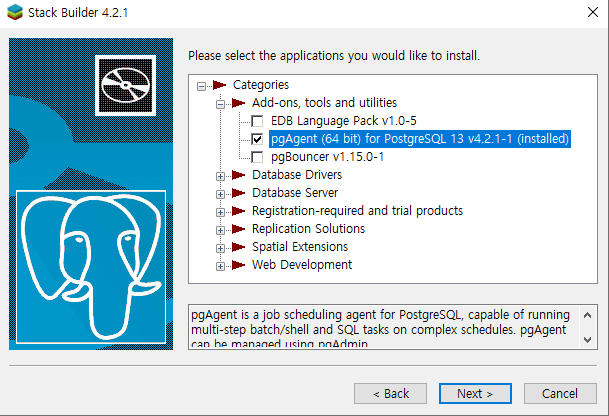Select the Spatial Extensions label
609x416 pixels.
[300, 247]
